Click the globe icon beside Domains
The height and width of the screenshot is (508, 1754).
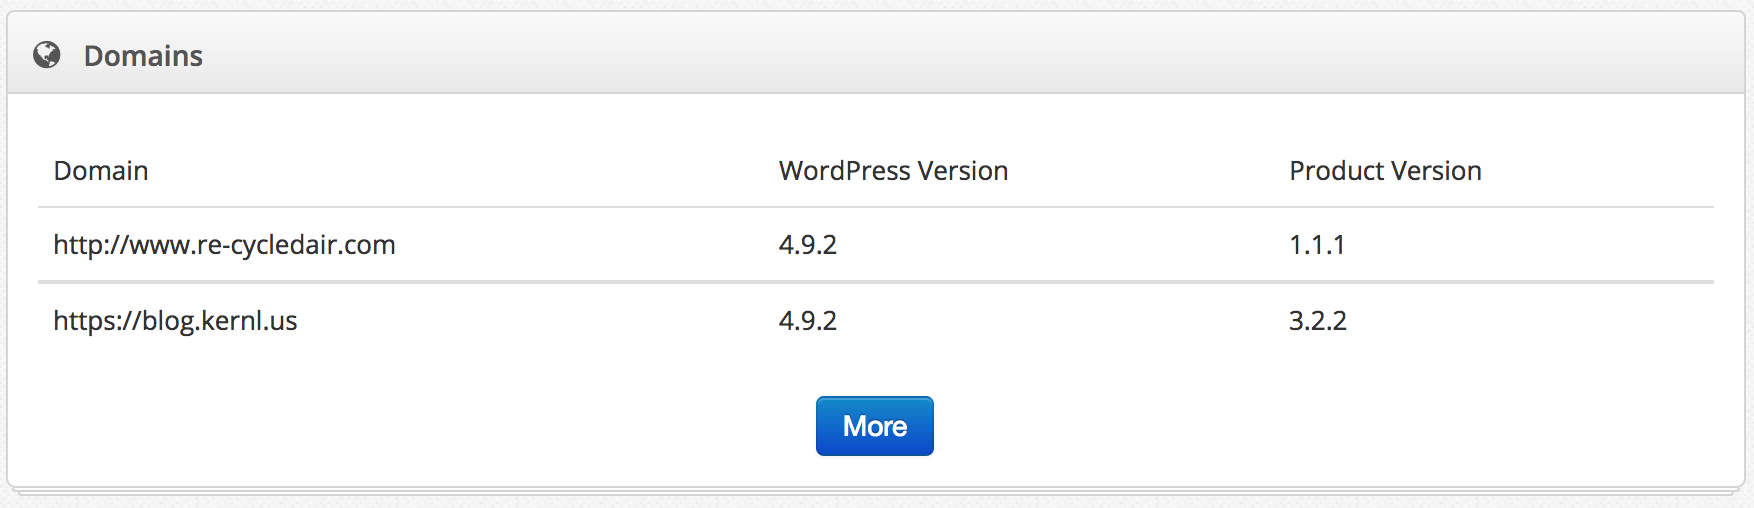pyautogui.click(x=47, y=55)
